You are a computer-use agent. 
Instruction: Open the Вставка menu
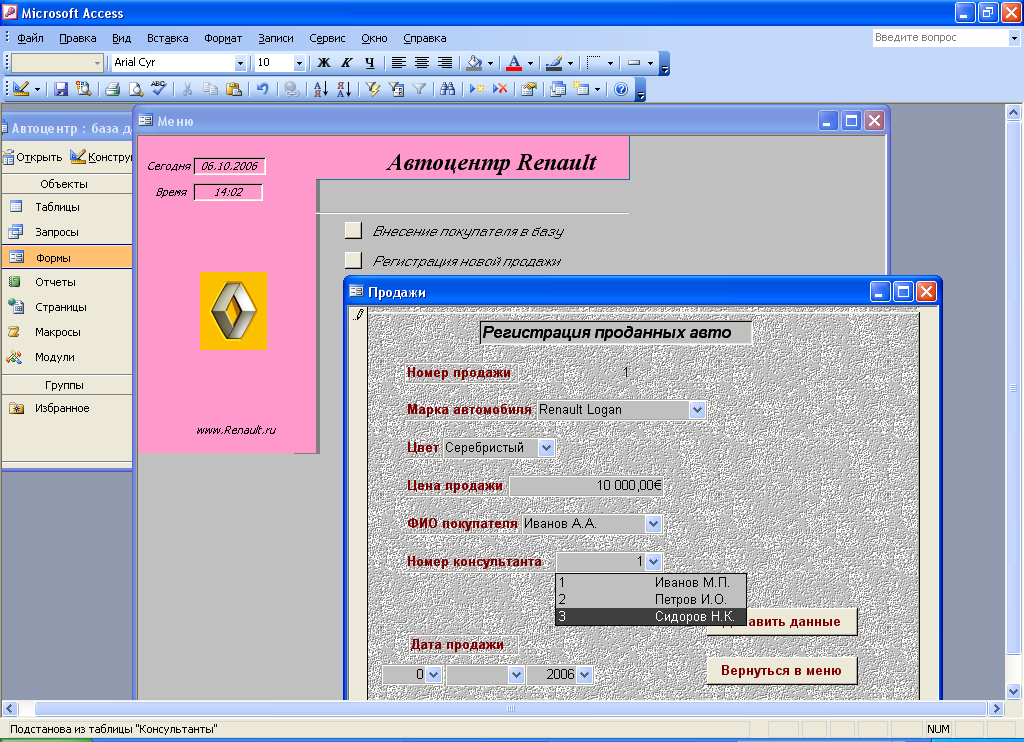[x=167, y=38]
